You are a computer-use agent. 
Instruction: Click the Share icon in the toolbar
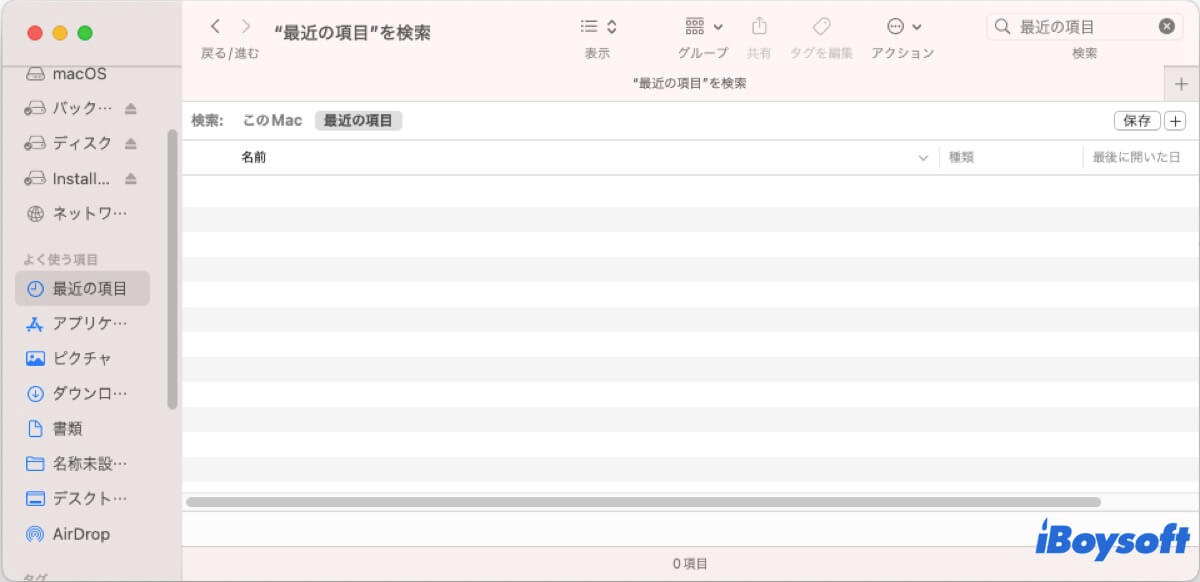click(759, 27)
